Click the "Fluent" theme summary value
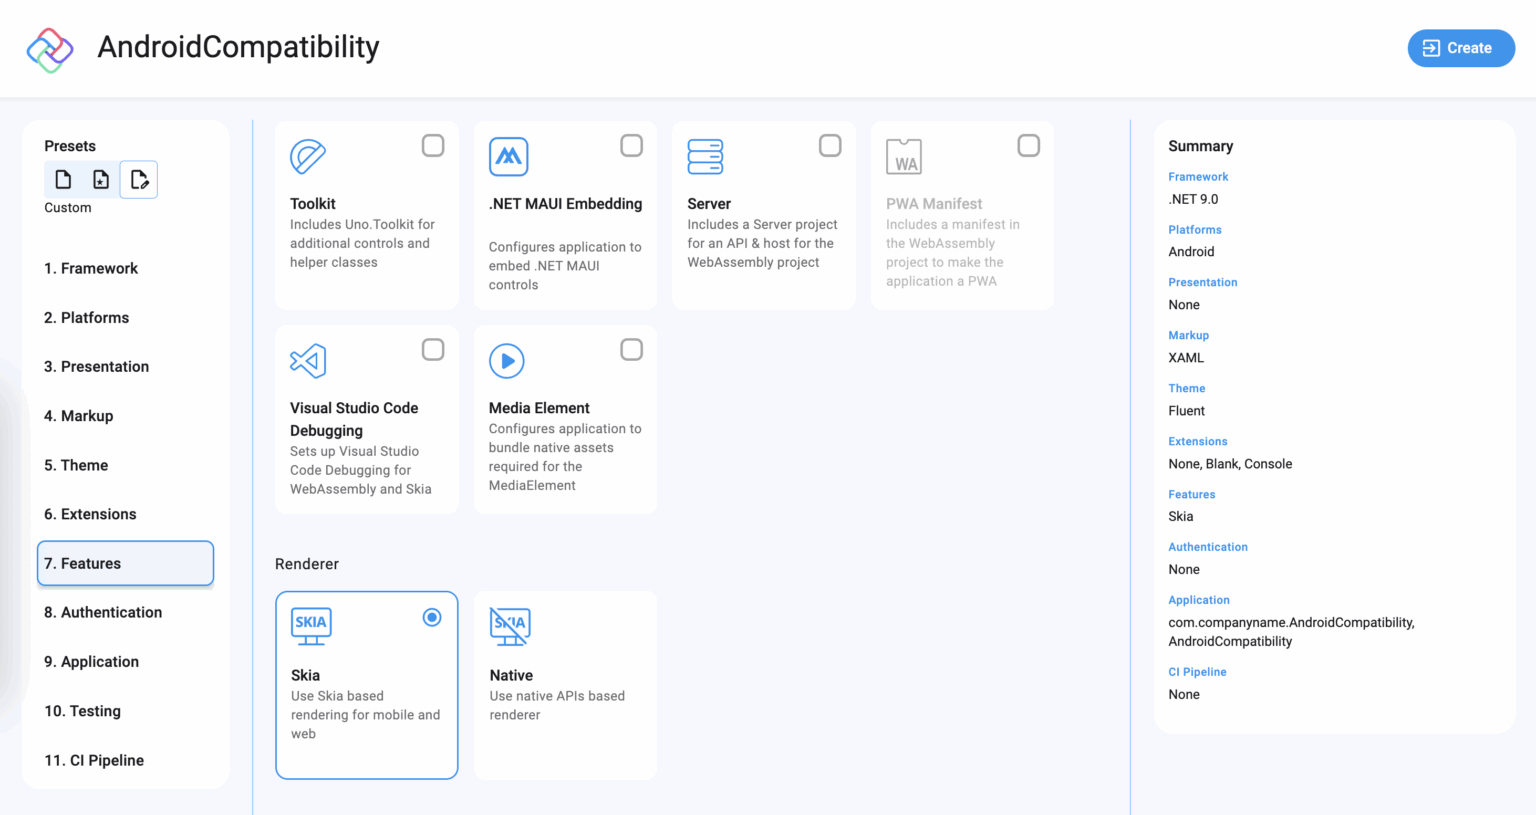Screen dimensions: 1536x815 pyautogui.click(x=1186, y=412)
